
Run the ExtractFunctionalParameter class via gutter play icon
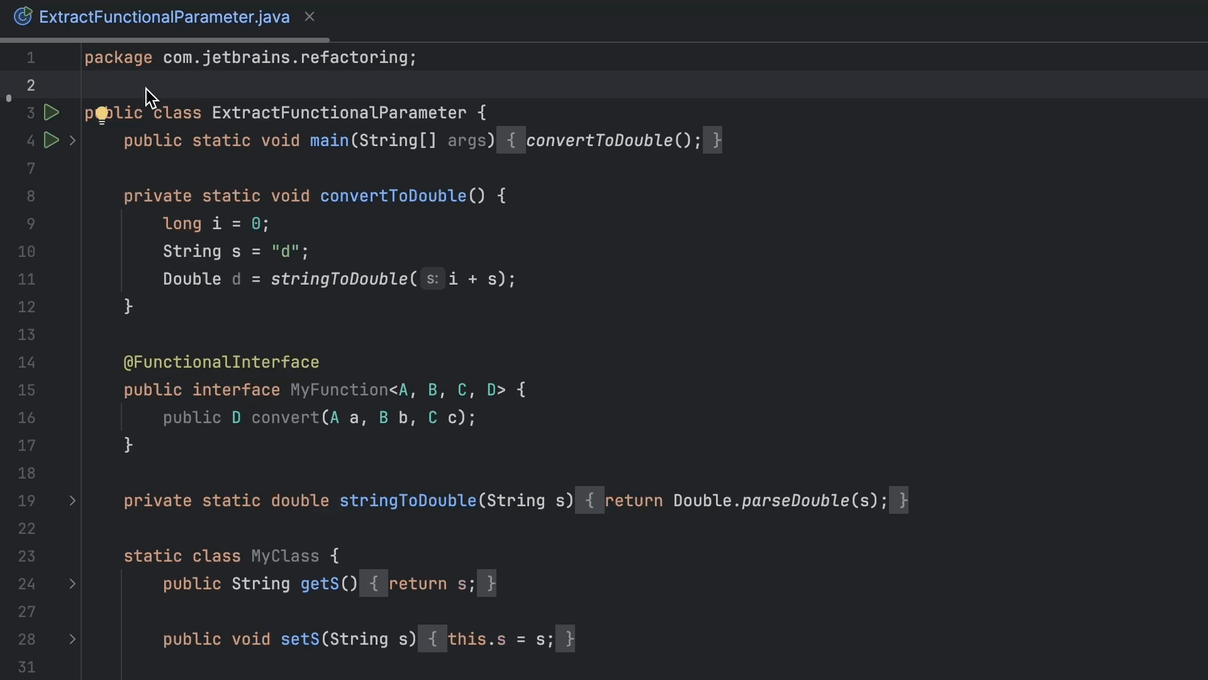(x=51, y=112)
